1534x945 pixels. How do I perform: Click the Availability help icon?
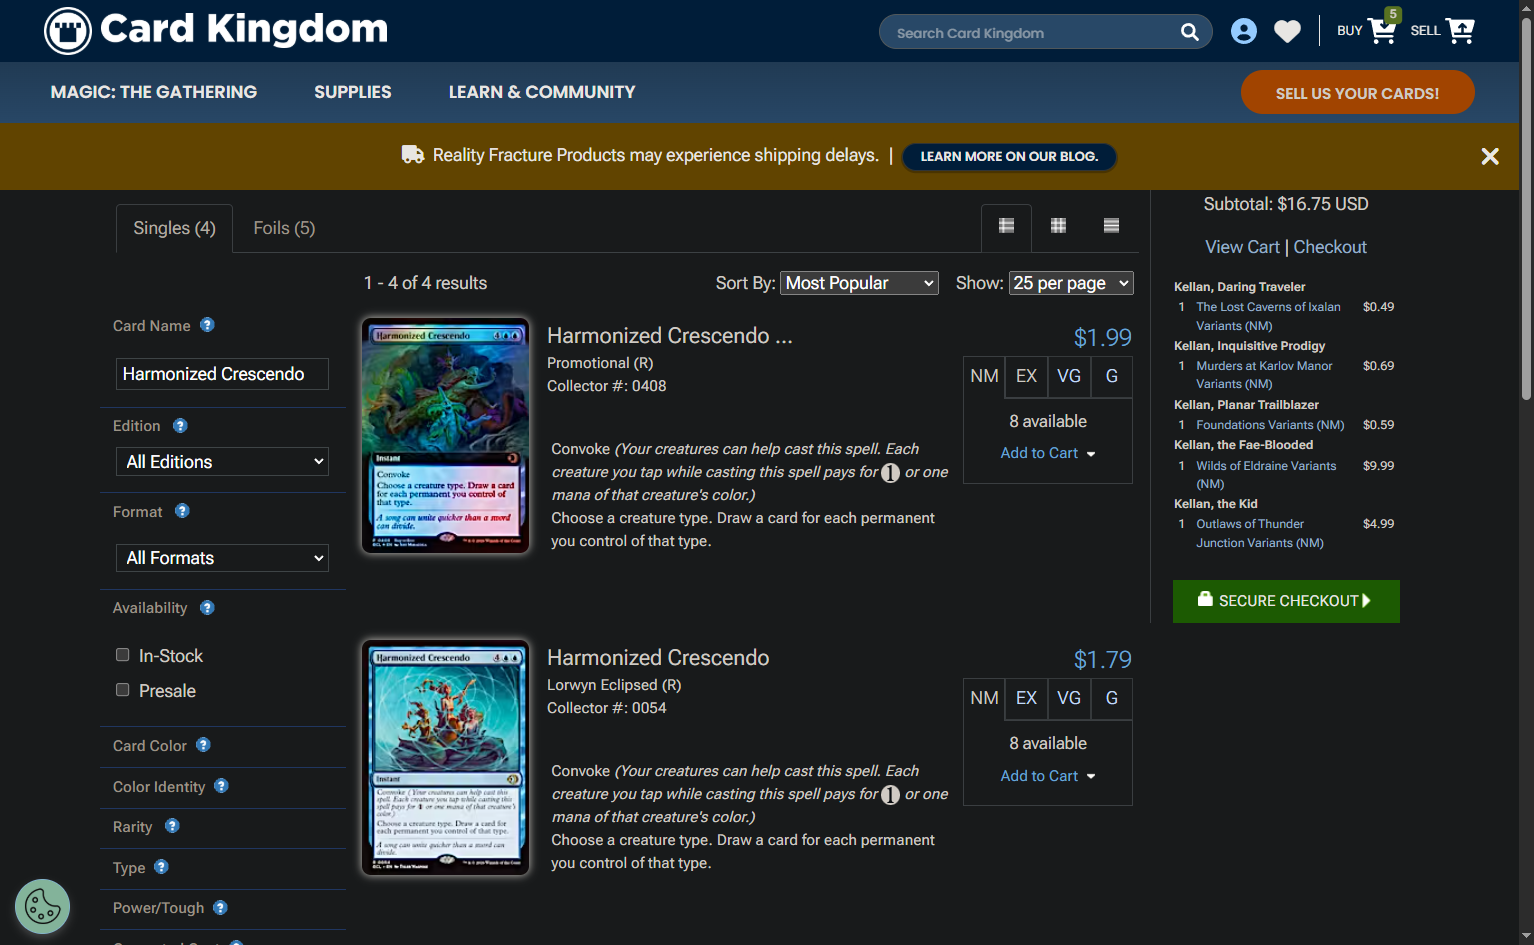pos(207,608)
